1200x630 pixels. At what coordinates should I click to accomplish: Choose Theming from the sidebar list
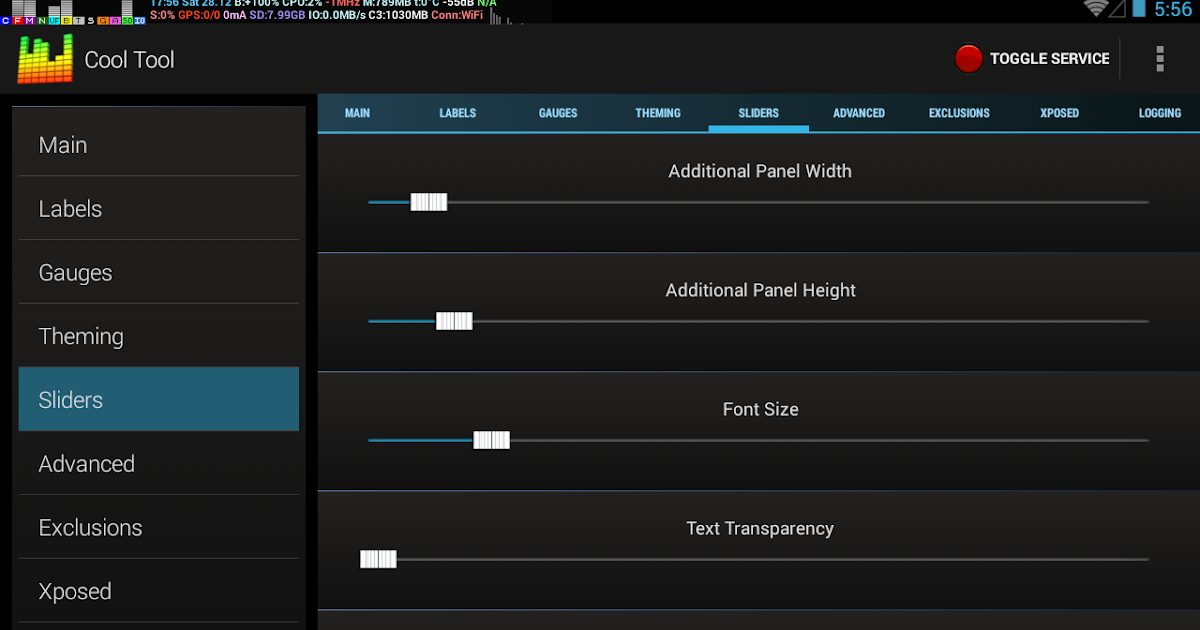point(159,336)
